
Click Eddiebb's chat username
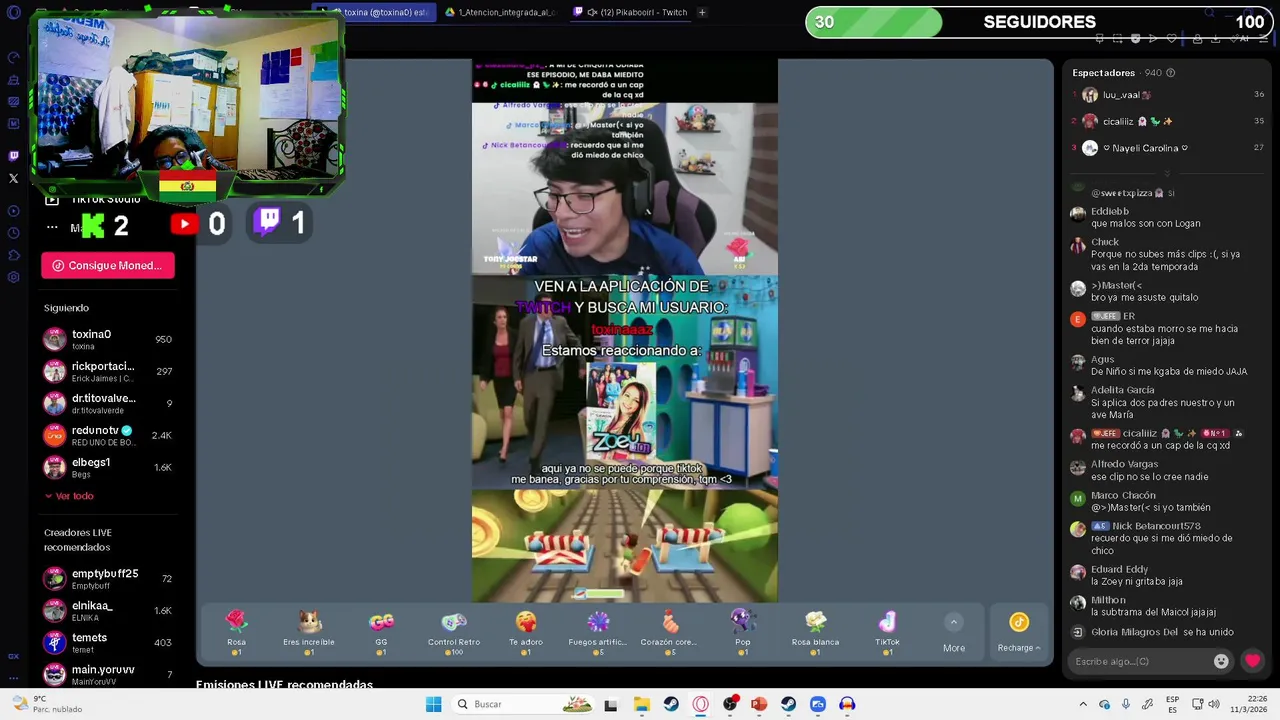(x=1110, y=211)
